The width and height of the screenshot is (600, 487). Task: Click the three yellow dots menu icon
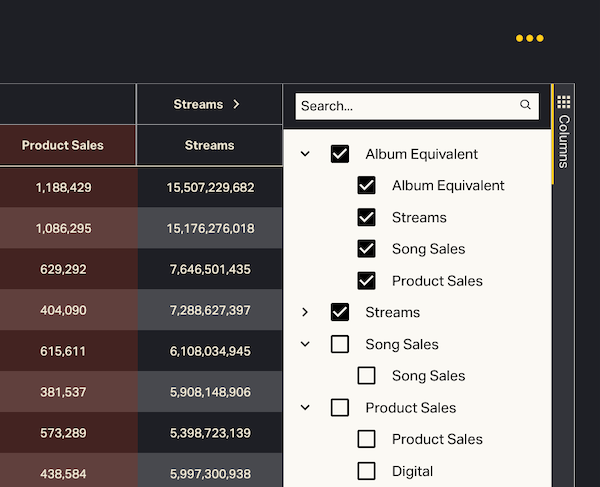pos(529,38)
